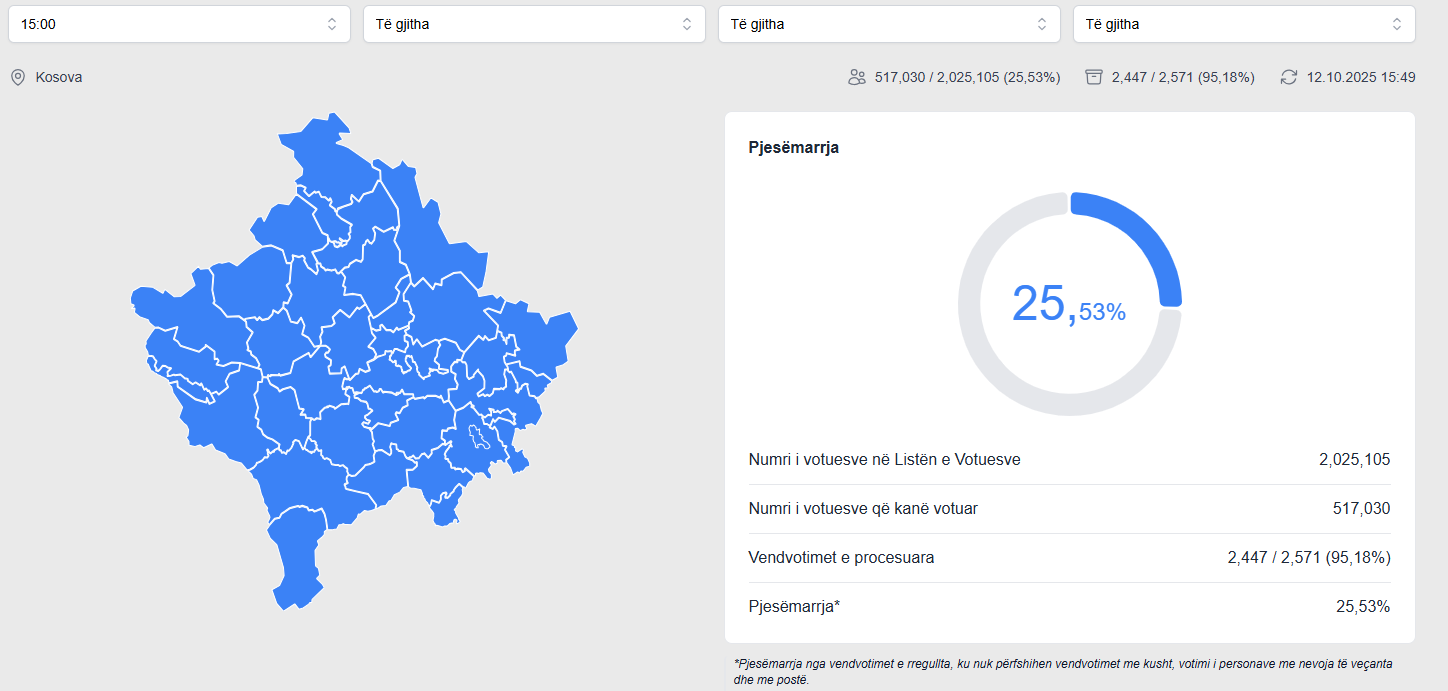Click the 12.10.2025 15:49 timestamp

1361,77
